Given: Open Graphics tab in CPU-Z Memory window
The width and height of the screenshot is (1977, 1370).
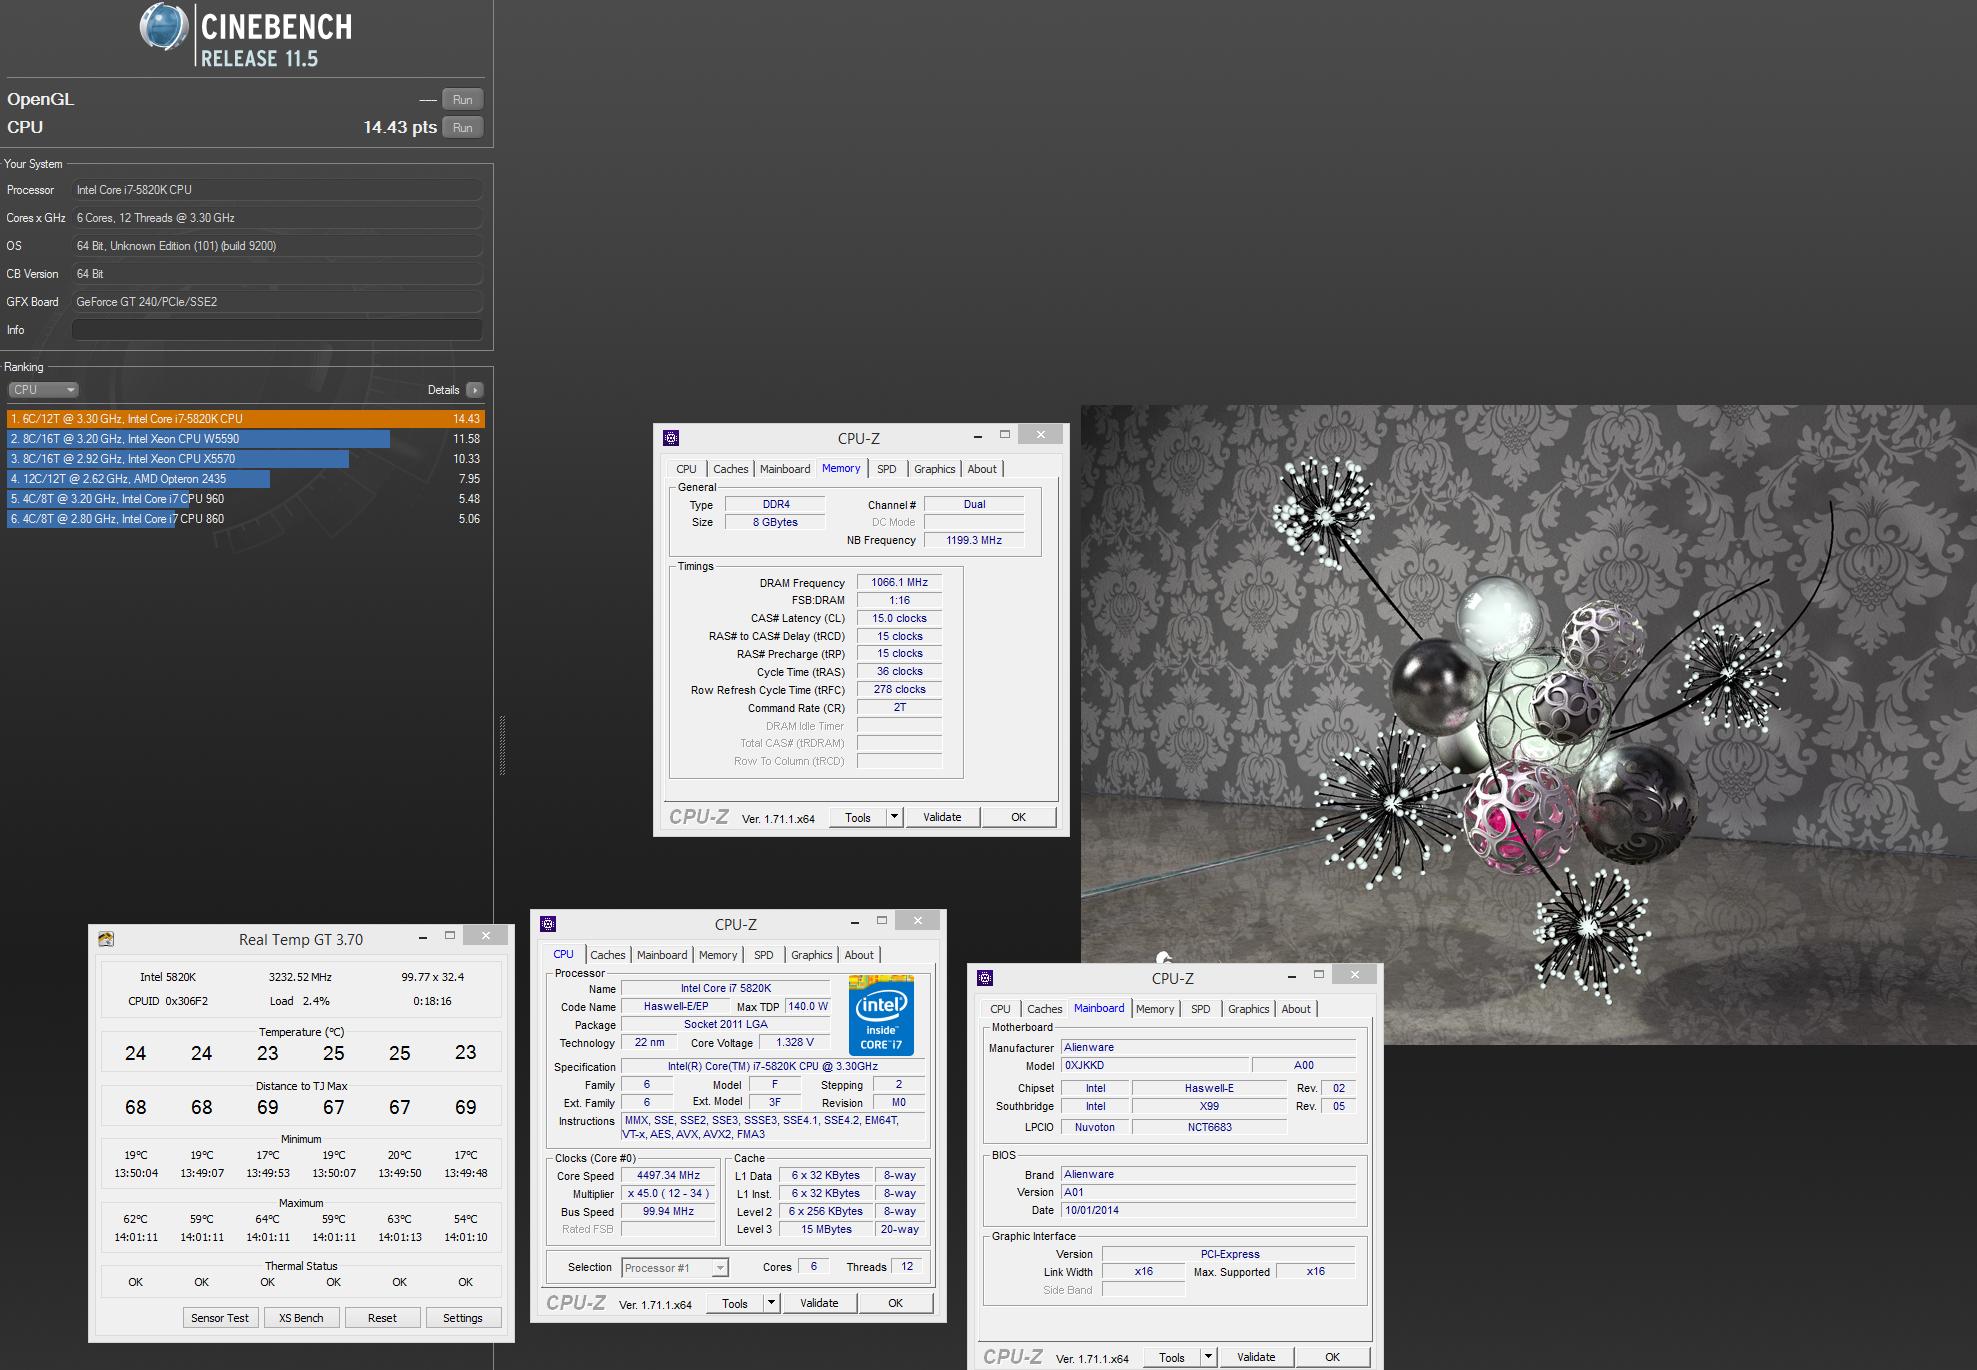Looking at the screenshot, I should tap(934, 469).
